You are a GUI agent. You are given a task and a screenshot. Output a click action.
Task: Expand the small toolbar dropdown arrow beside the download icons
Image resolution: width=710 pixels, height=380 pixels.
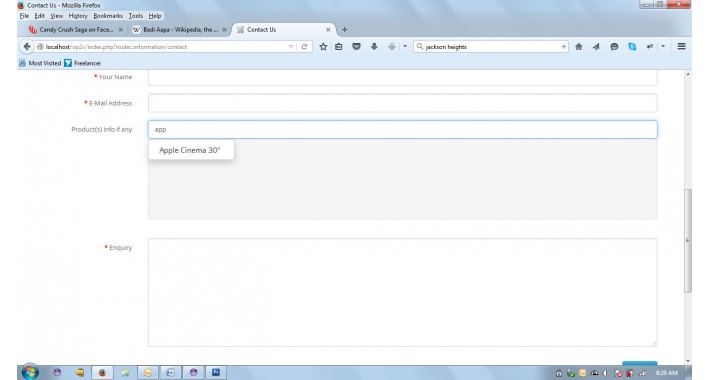point(405,47)
